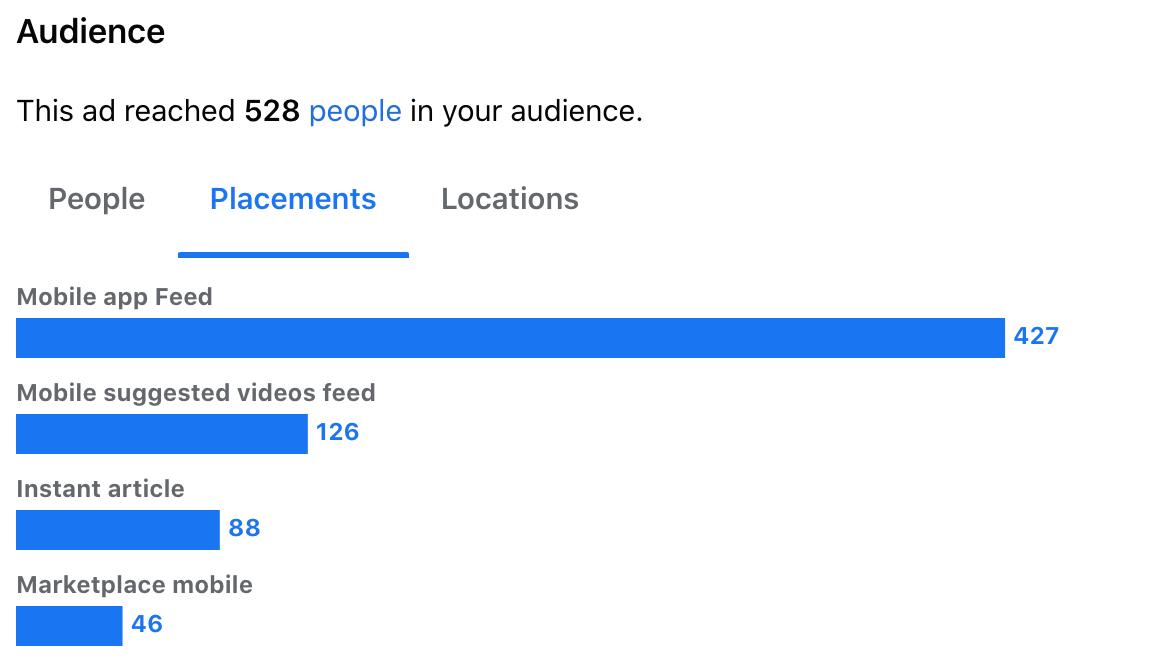Click the 'Instant article' label
This screenshot has height=662, width=1150.
[x=100, y=489]
